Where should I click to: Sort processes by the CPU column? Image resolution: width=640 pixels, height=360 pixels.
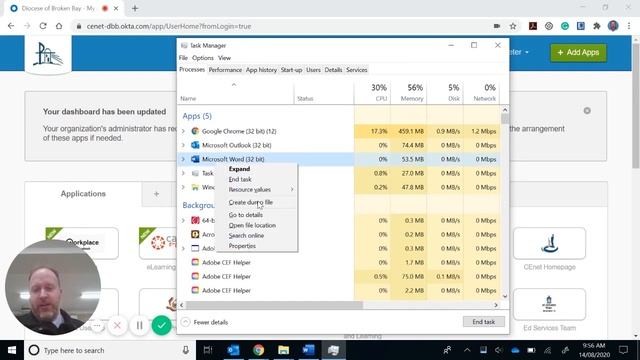[x=372, y=92]
